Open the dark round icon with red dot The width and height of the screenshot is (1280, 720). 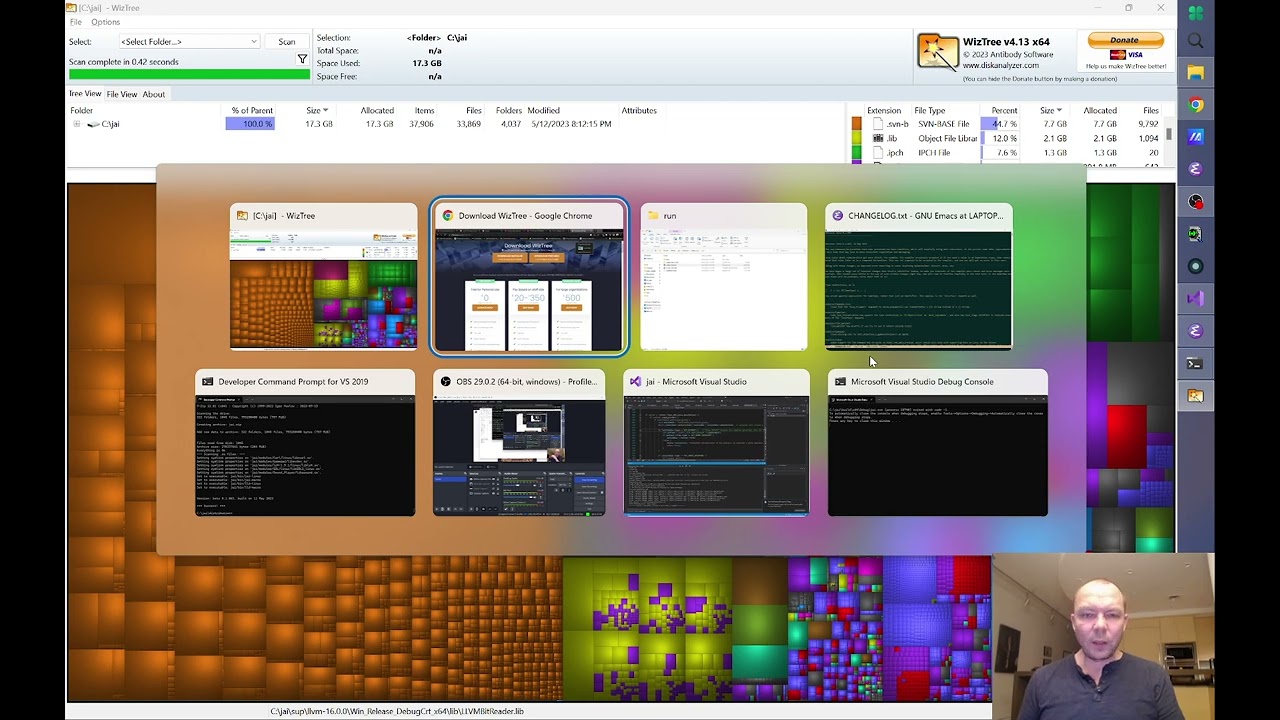click(1195, 202)
